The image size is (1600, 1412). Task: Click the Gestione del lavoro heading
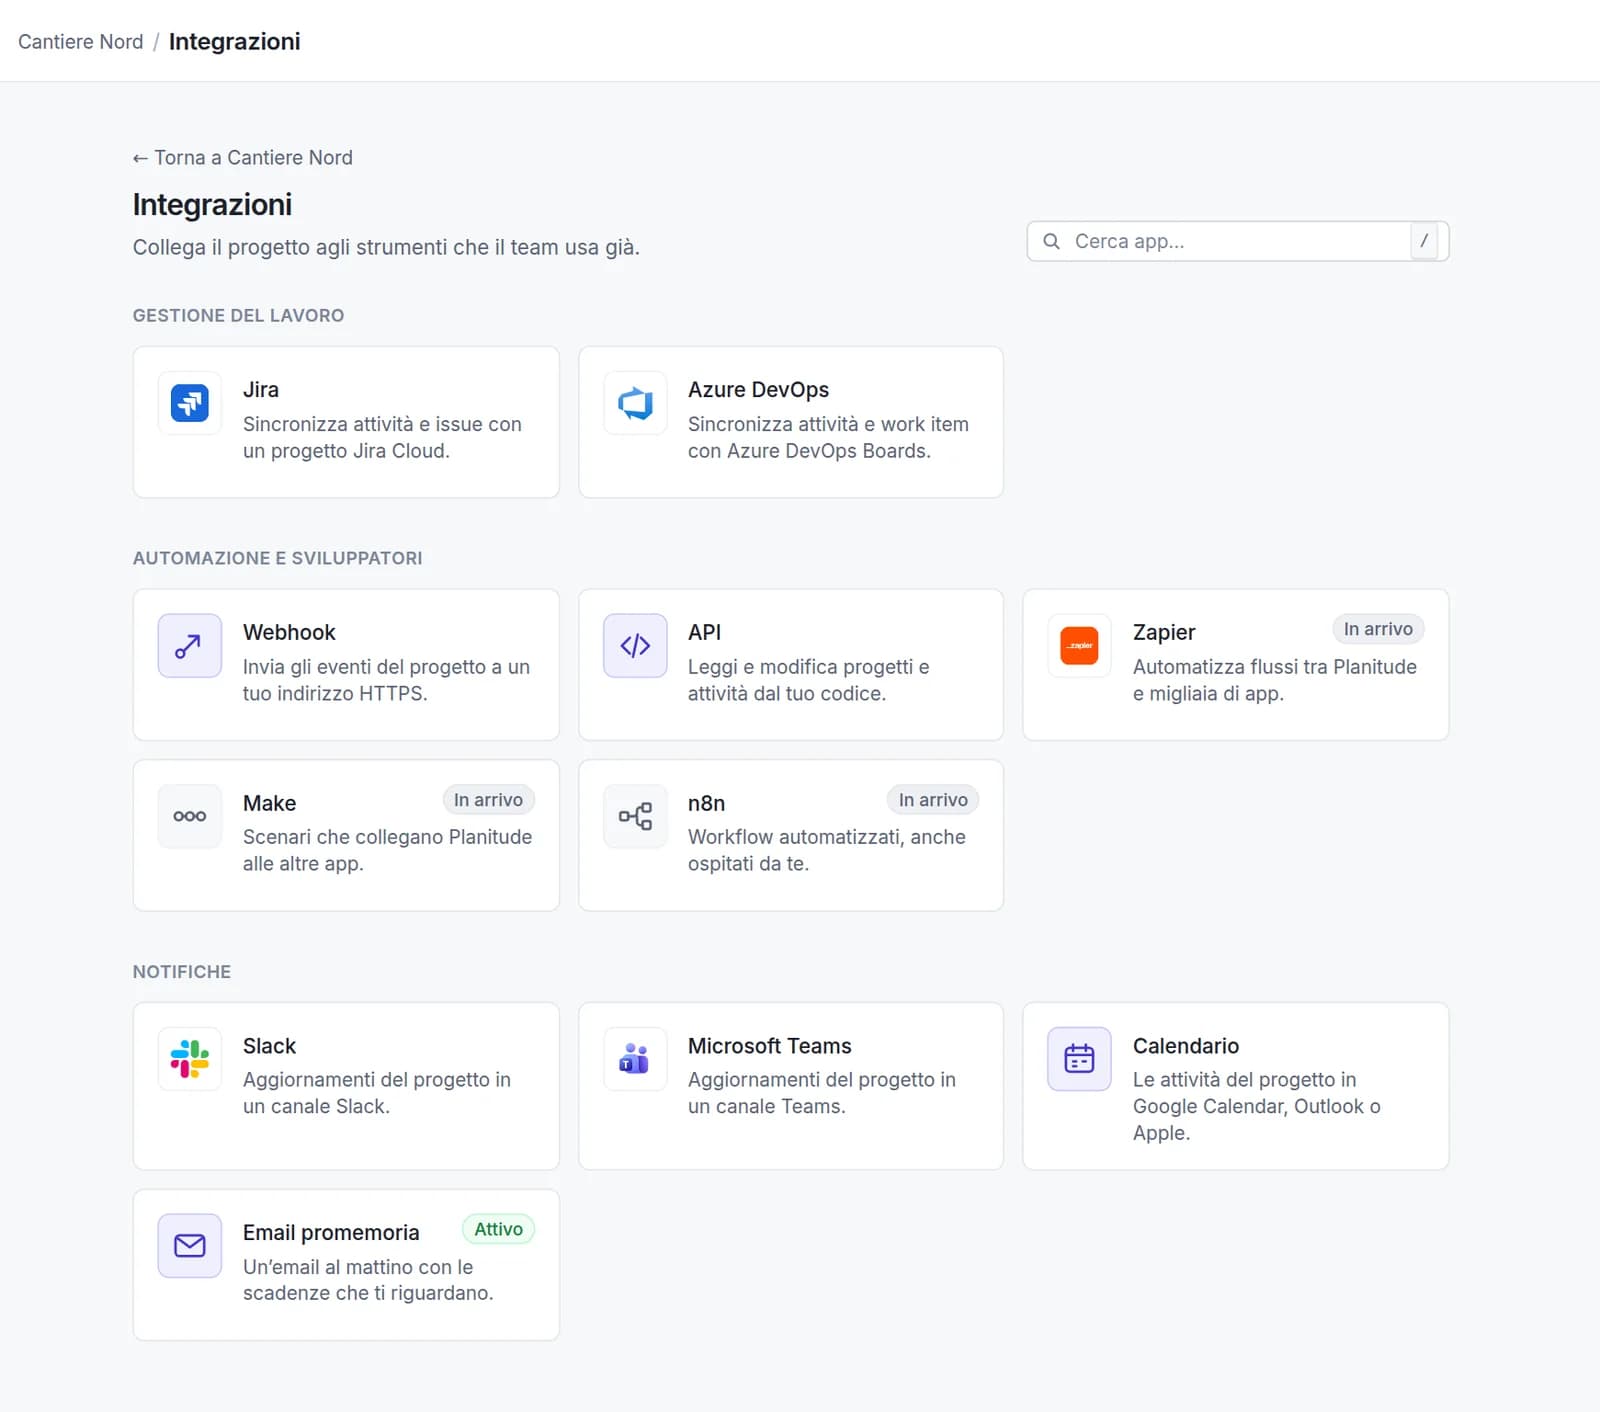pos(238,315)
